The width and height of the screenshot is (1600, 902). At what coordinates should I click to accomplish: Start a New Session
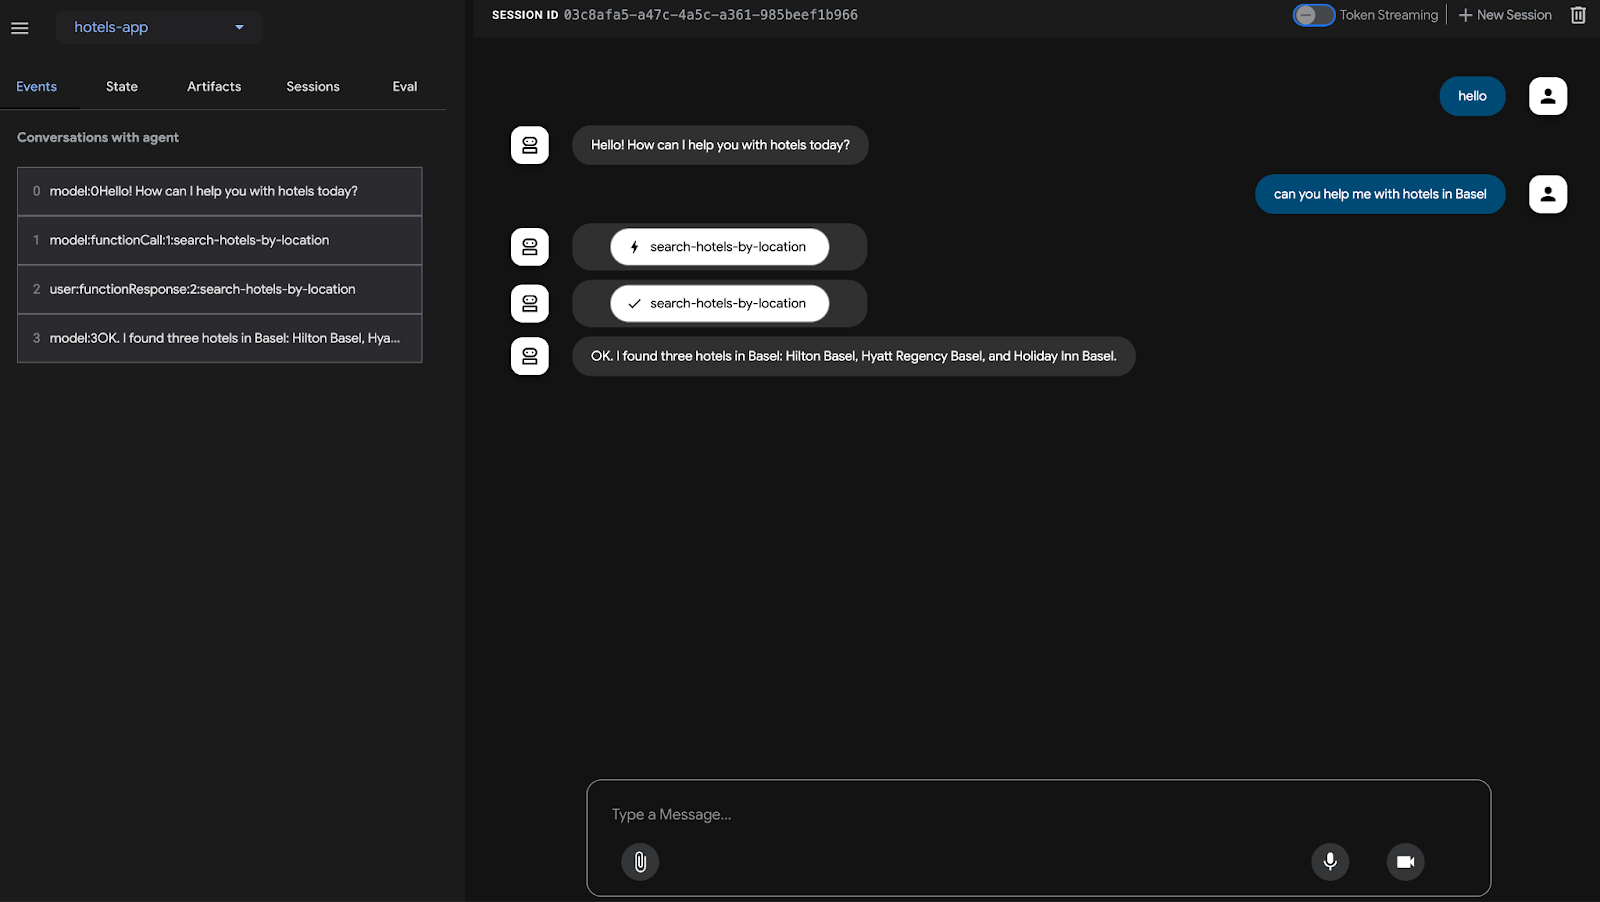(1505, 15)
